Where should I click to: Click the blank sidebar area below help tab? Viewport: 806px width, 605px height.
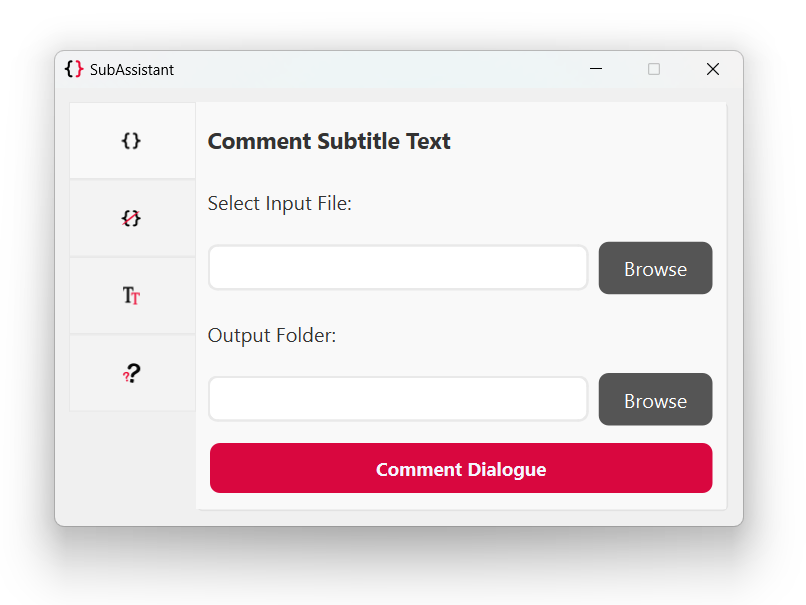pyautogui.click(x=131, y=465)
